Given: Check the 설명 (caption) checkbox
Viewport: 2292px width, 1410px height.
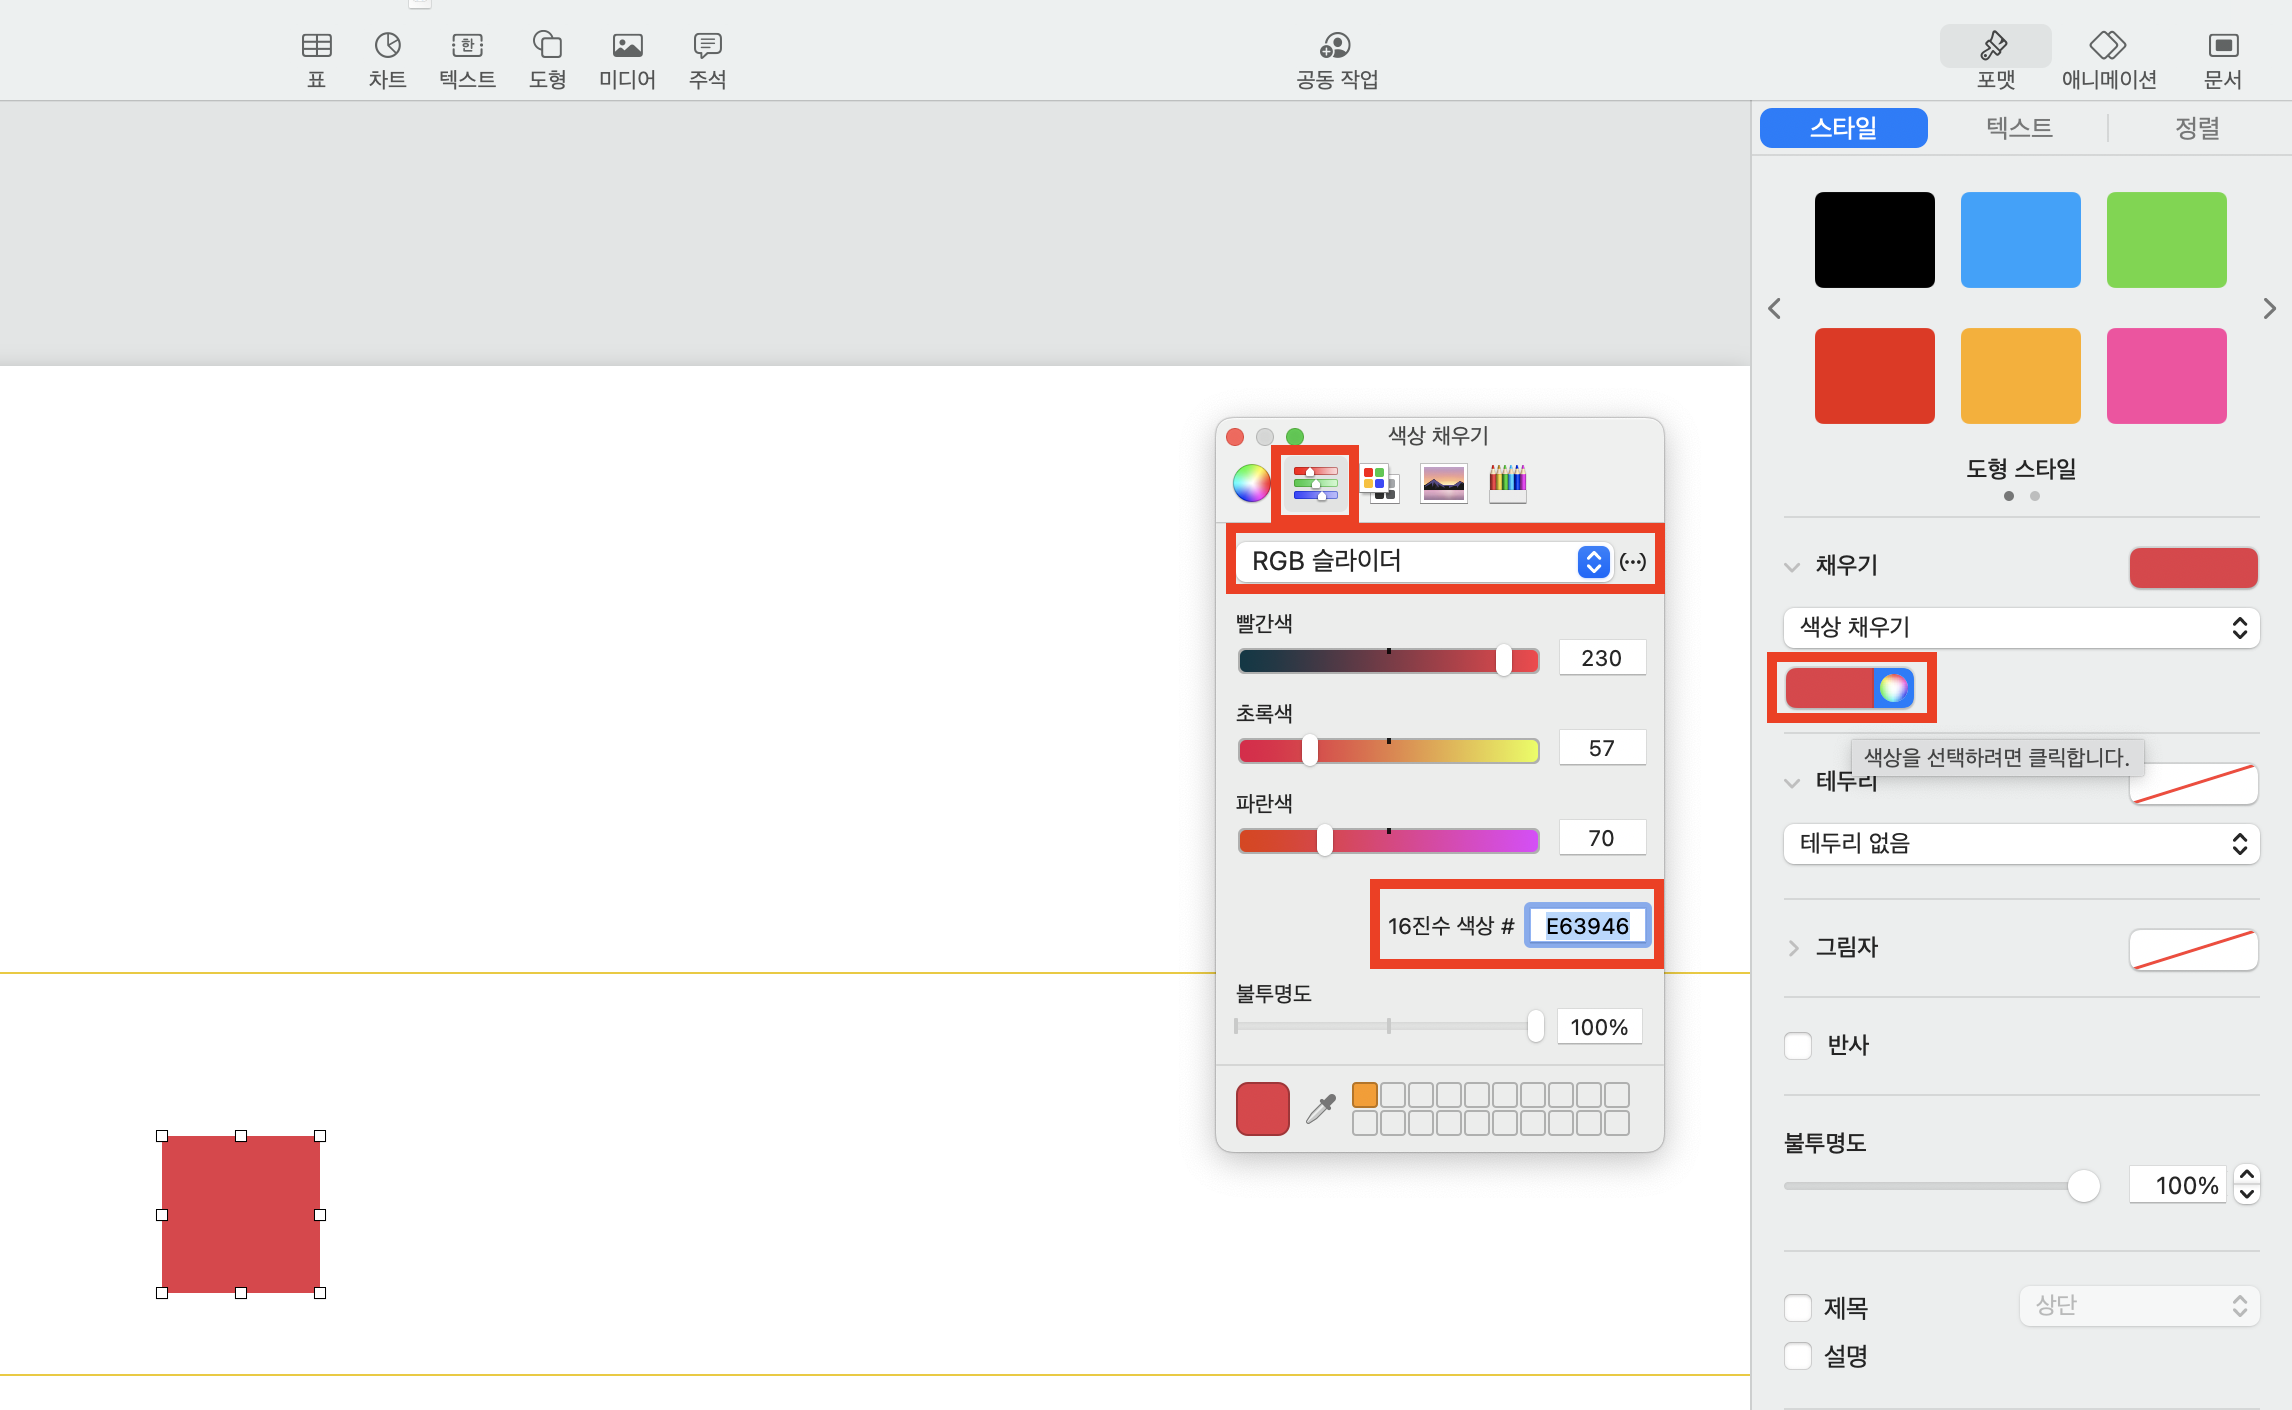Looking at the screenshot, I should pos(1798,1356).
